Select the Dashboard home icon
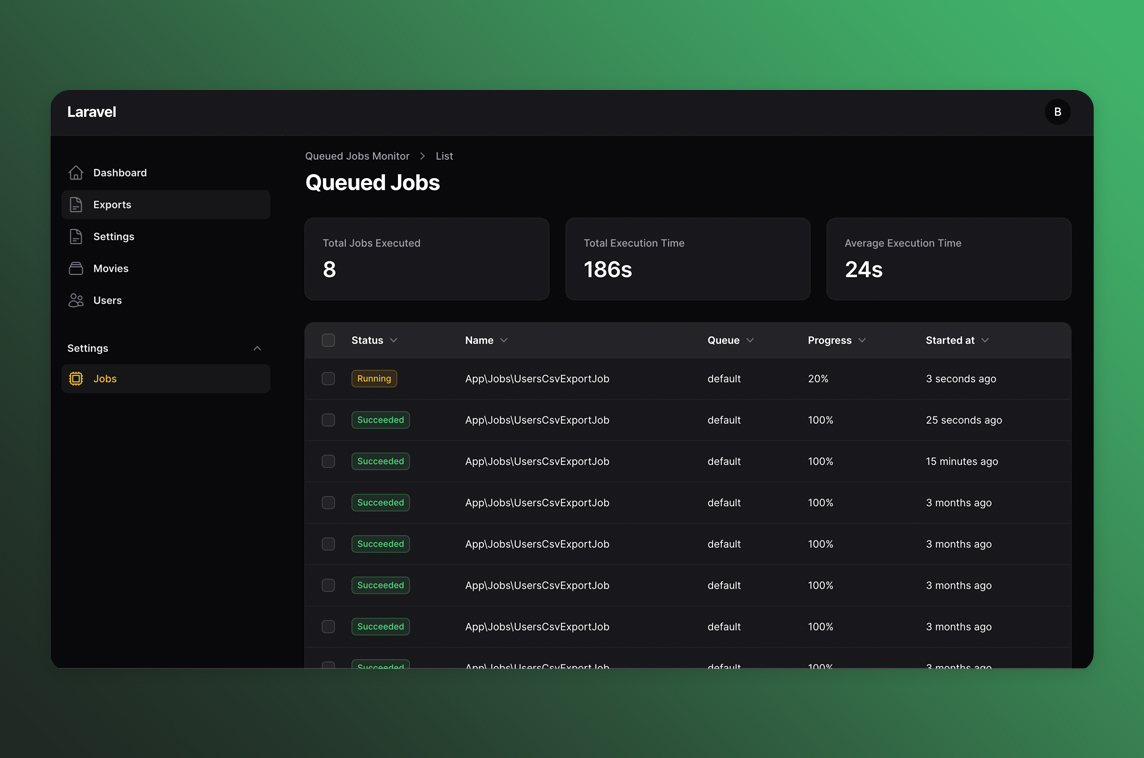This screenshot has width=1144, height=758. 76,172
